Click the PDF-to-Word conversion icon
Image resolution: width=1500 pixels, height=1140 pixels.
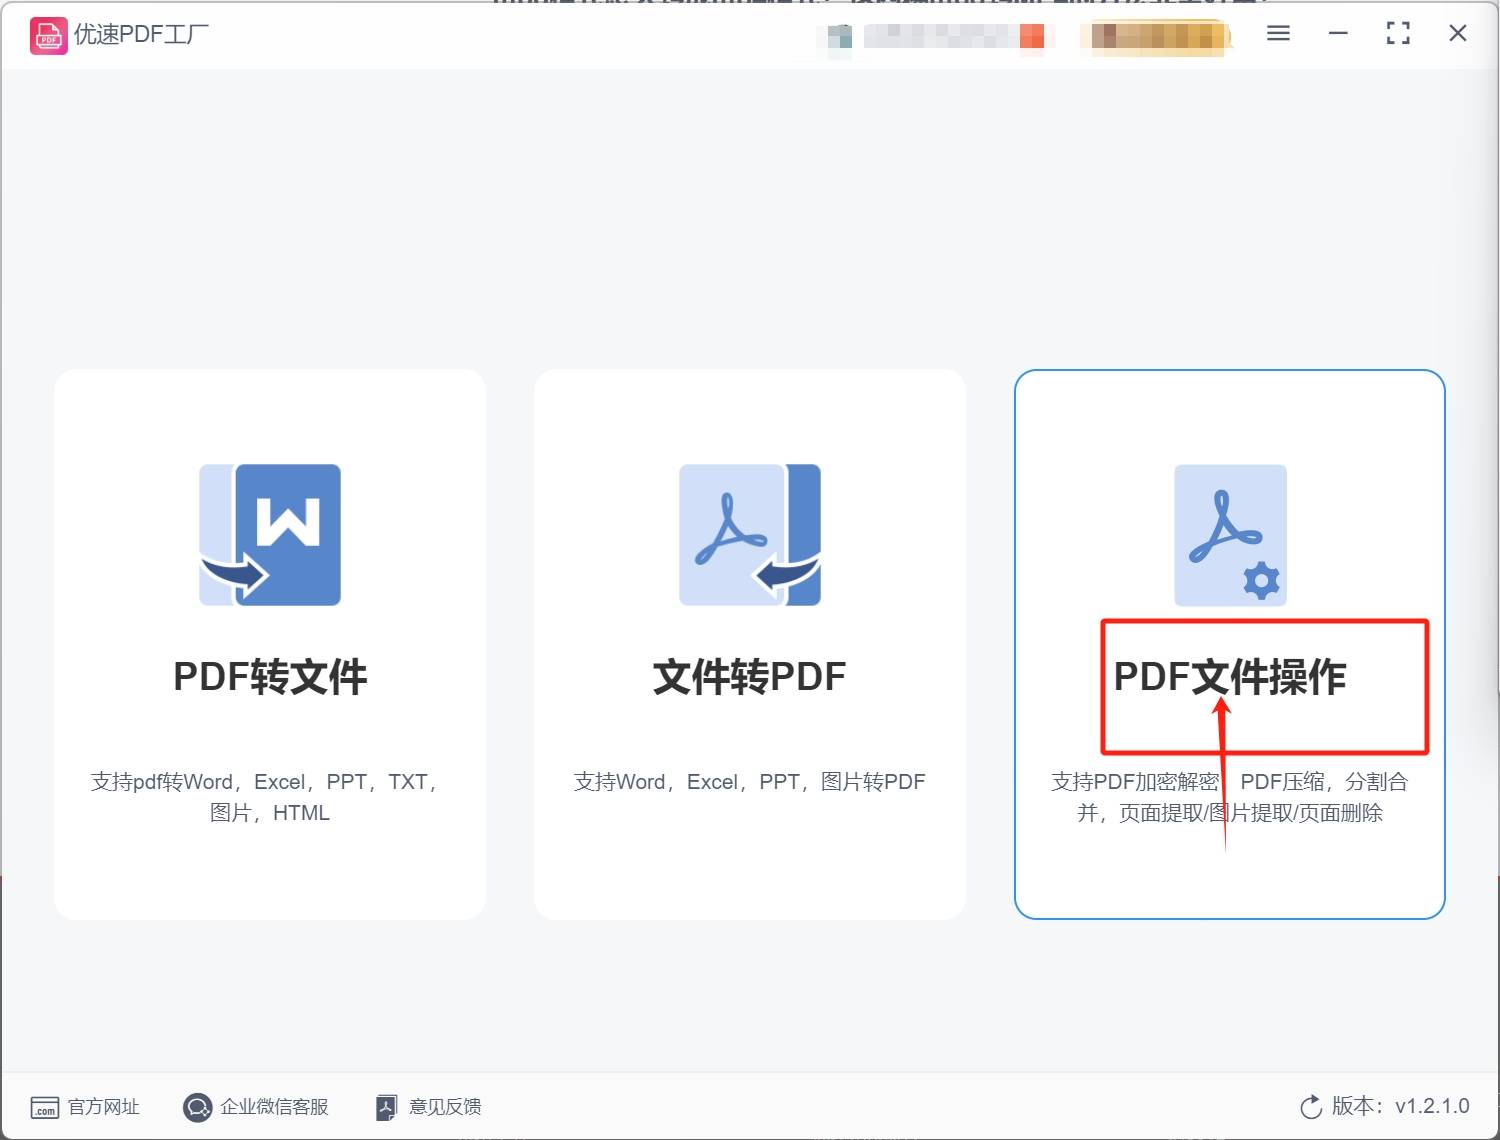click(x=270, y=535)
